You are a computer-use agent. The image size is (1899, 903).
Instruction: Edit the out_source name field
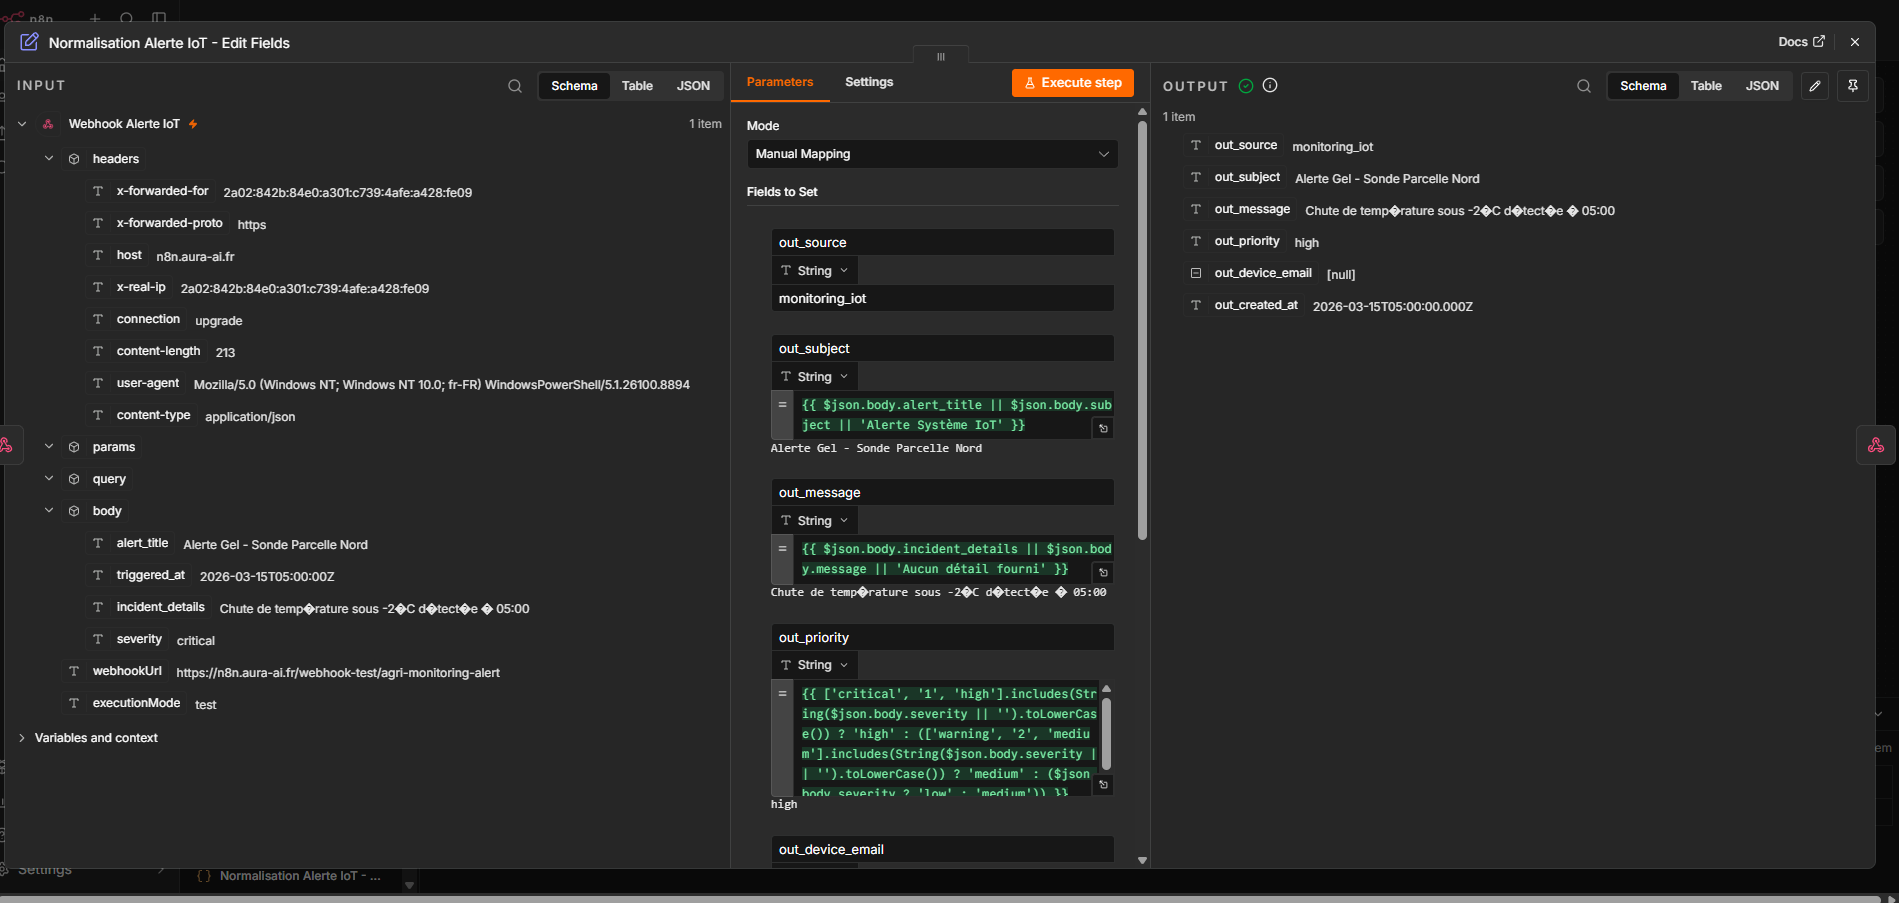[x=943, y=242]
